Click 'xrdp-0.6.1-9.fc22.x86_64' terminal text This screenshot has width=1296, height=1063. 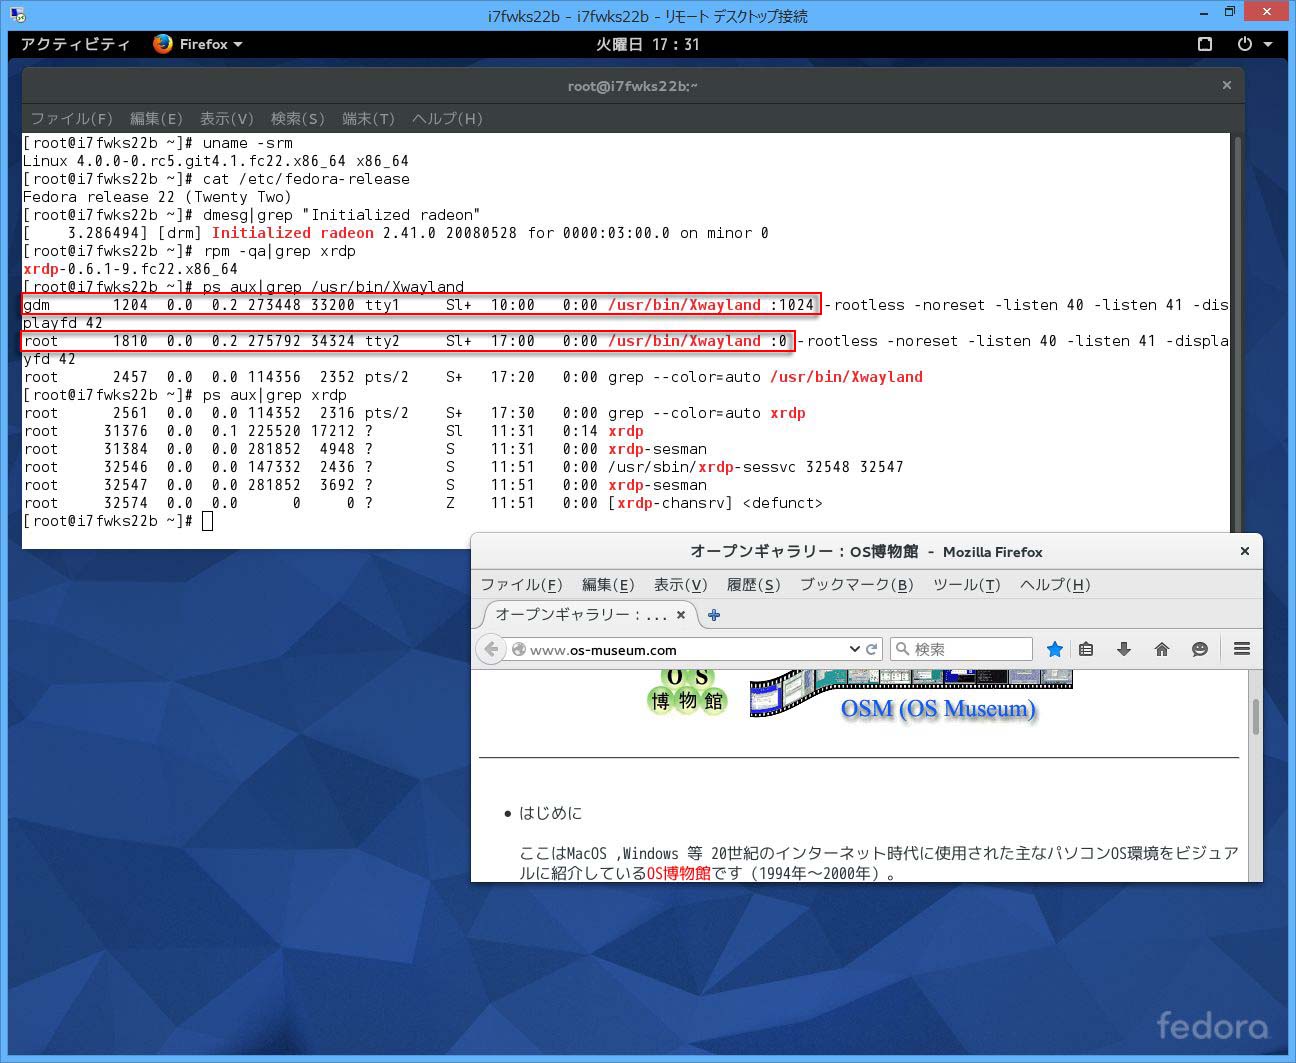130,269
